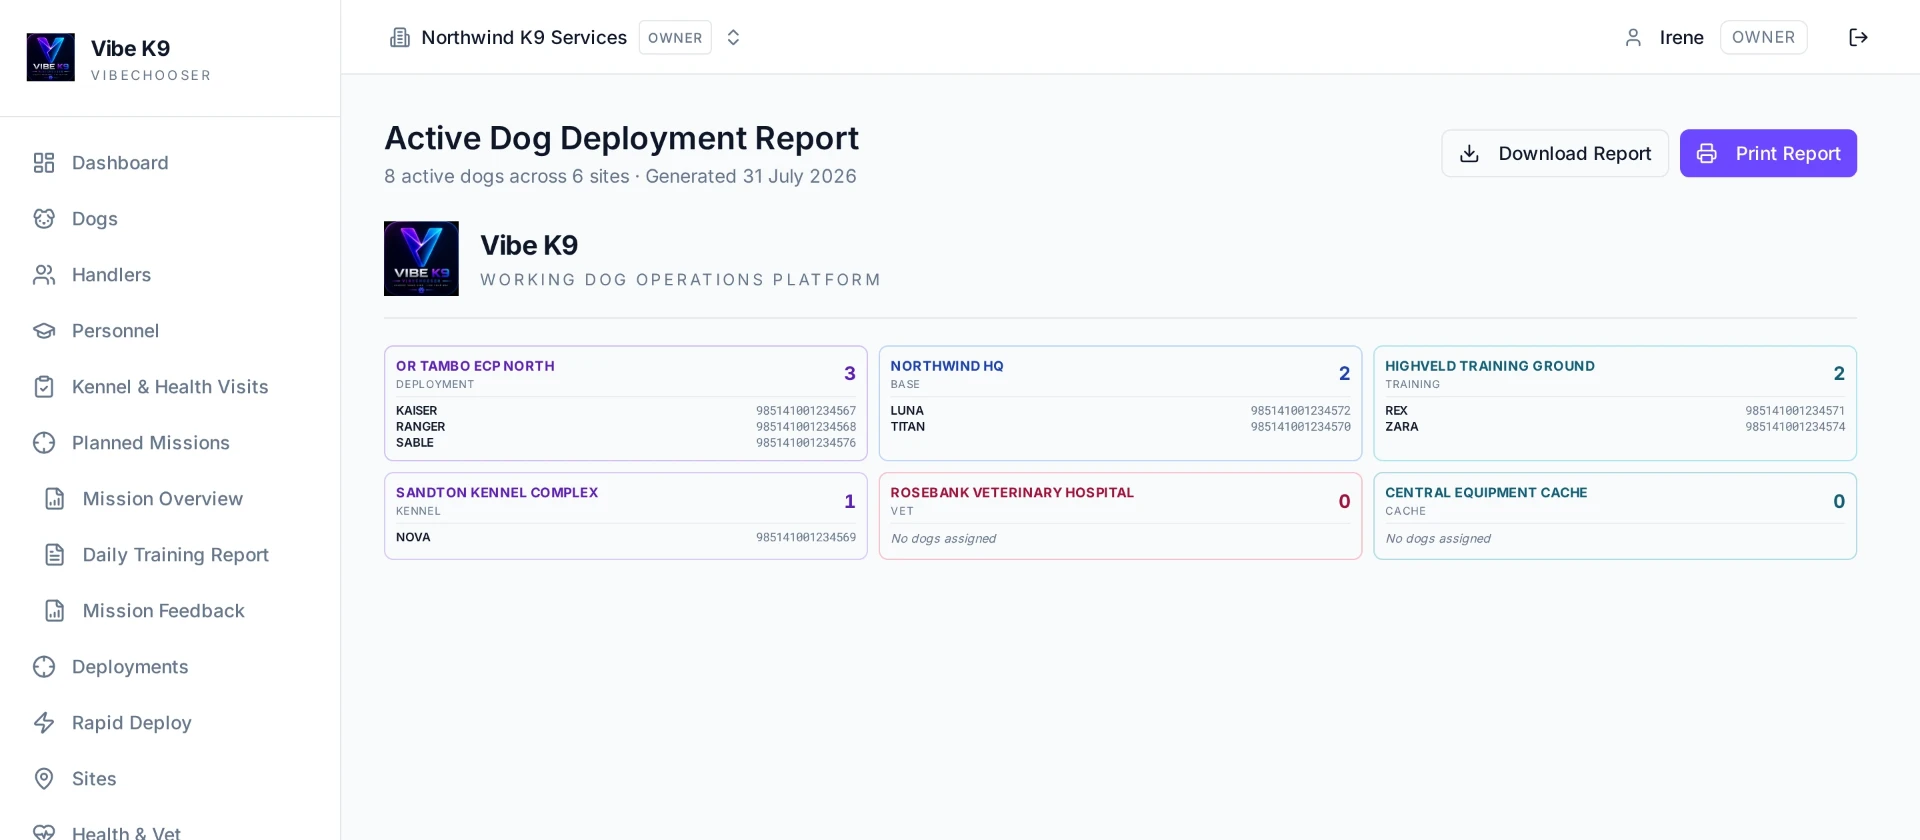Image resolution: width=1920 pixels, height=840 pixels.
Task: Click the Vibe K9 logo in sidebar
Action: (x=50, y=57)
